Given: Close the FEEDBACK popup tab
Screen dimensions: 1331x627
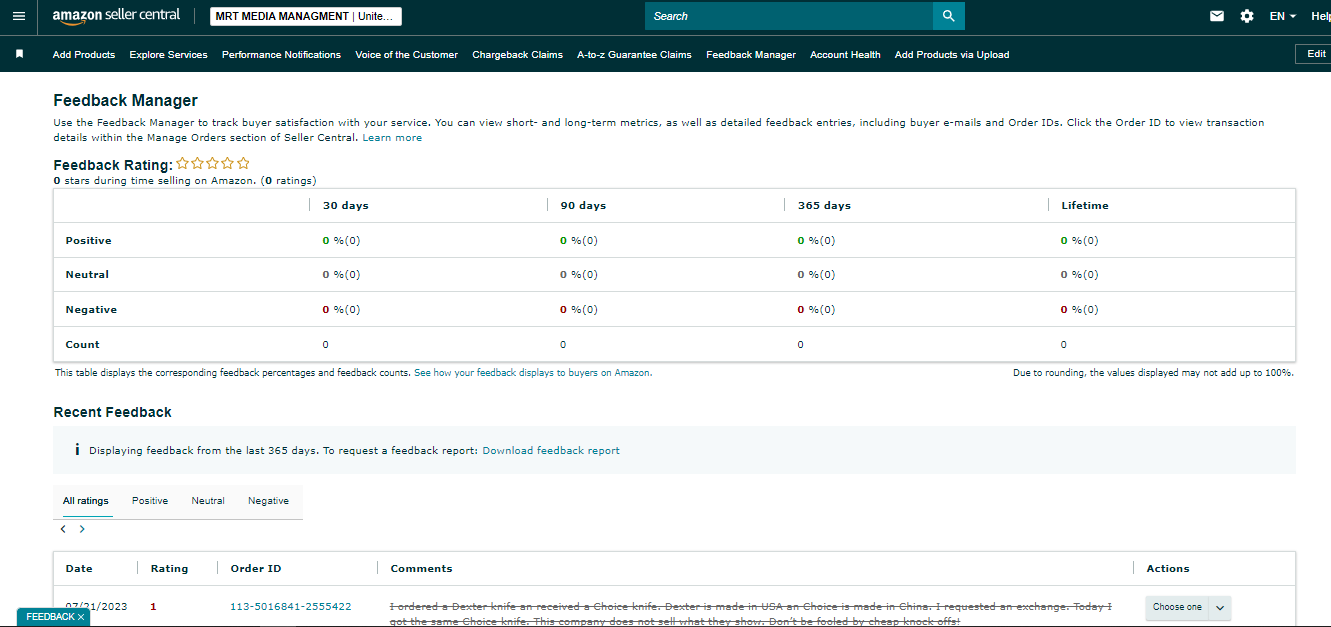Looking at the screenshot, I should [81, 618].
